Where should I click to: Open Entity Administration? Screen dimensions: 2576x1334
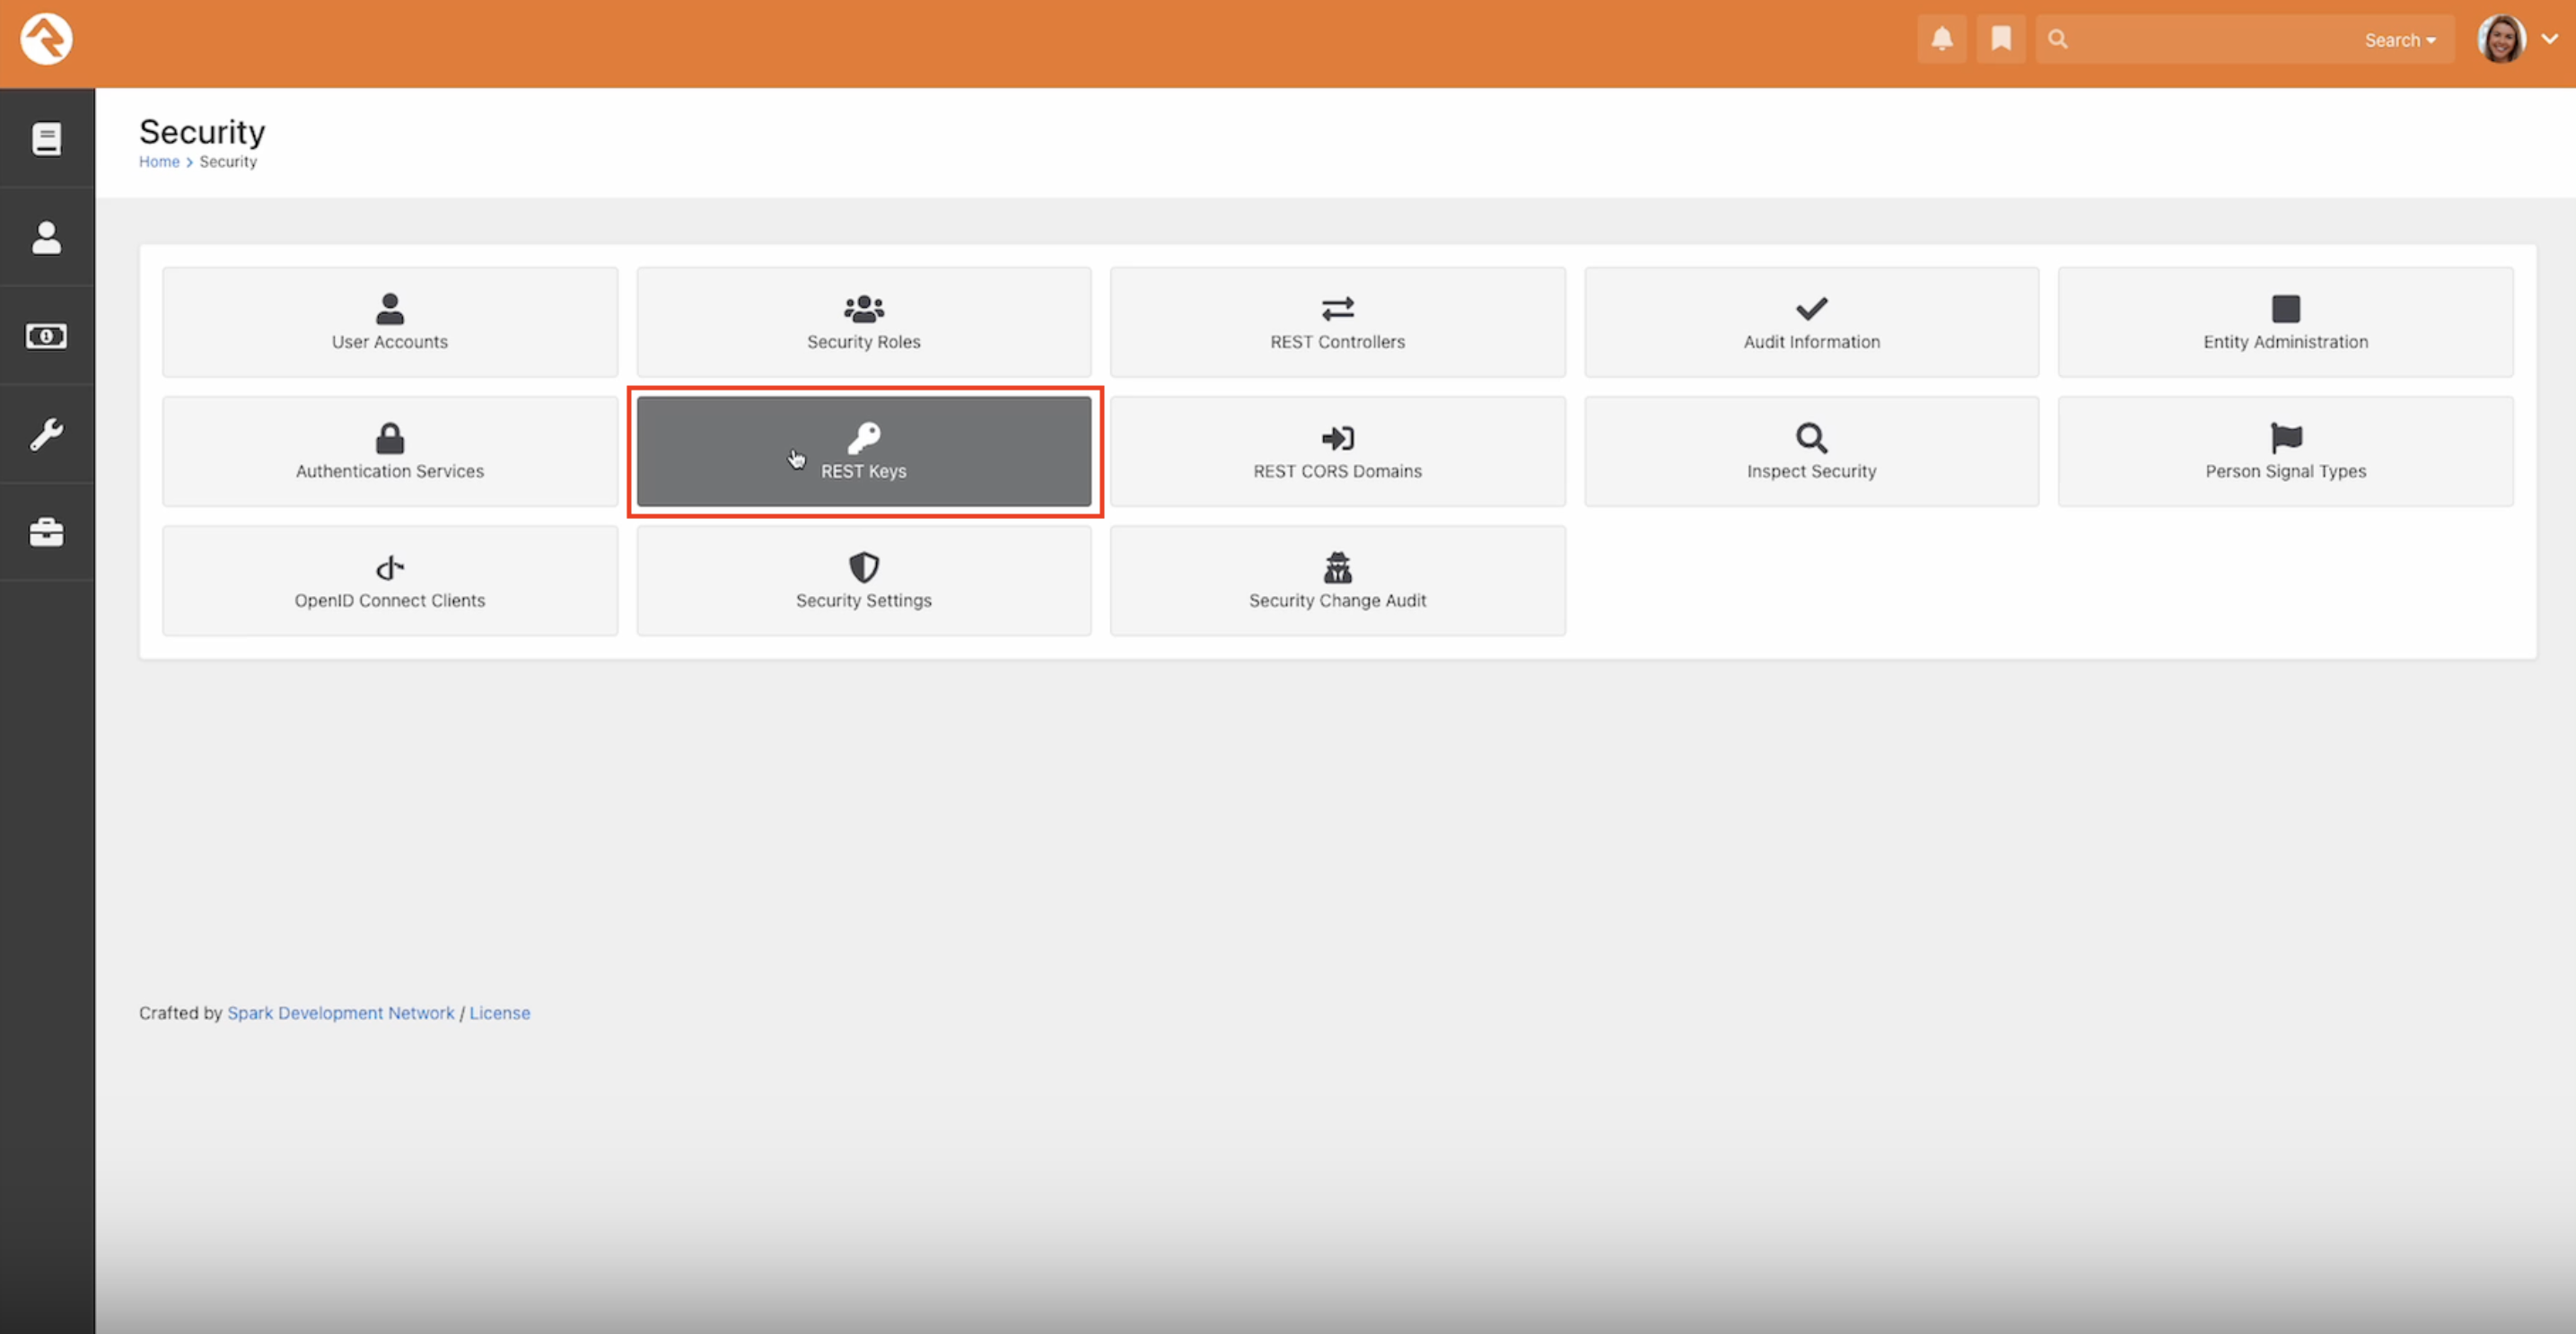pyautogui.click(x=2285, y=322)
